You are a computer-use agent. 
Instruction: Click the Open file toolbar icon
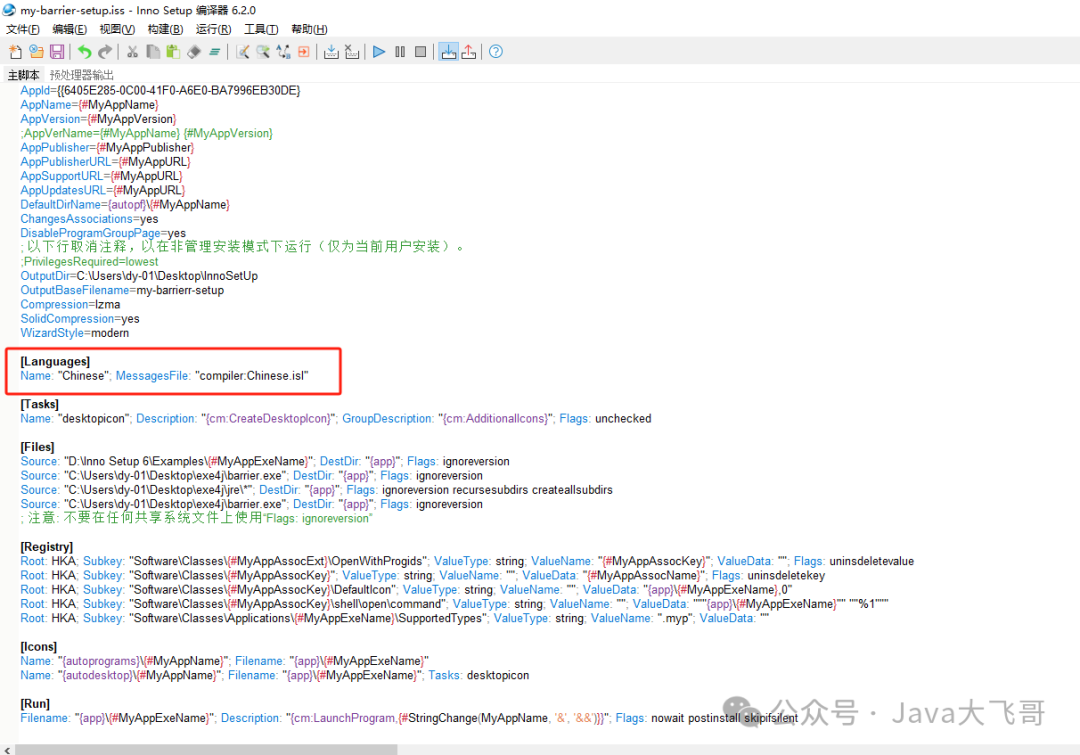coord(36,52)
